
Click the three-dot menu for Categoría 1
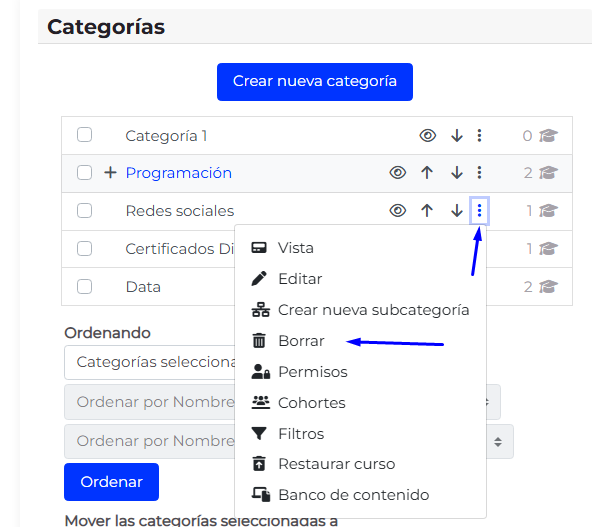coord(480,136)
